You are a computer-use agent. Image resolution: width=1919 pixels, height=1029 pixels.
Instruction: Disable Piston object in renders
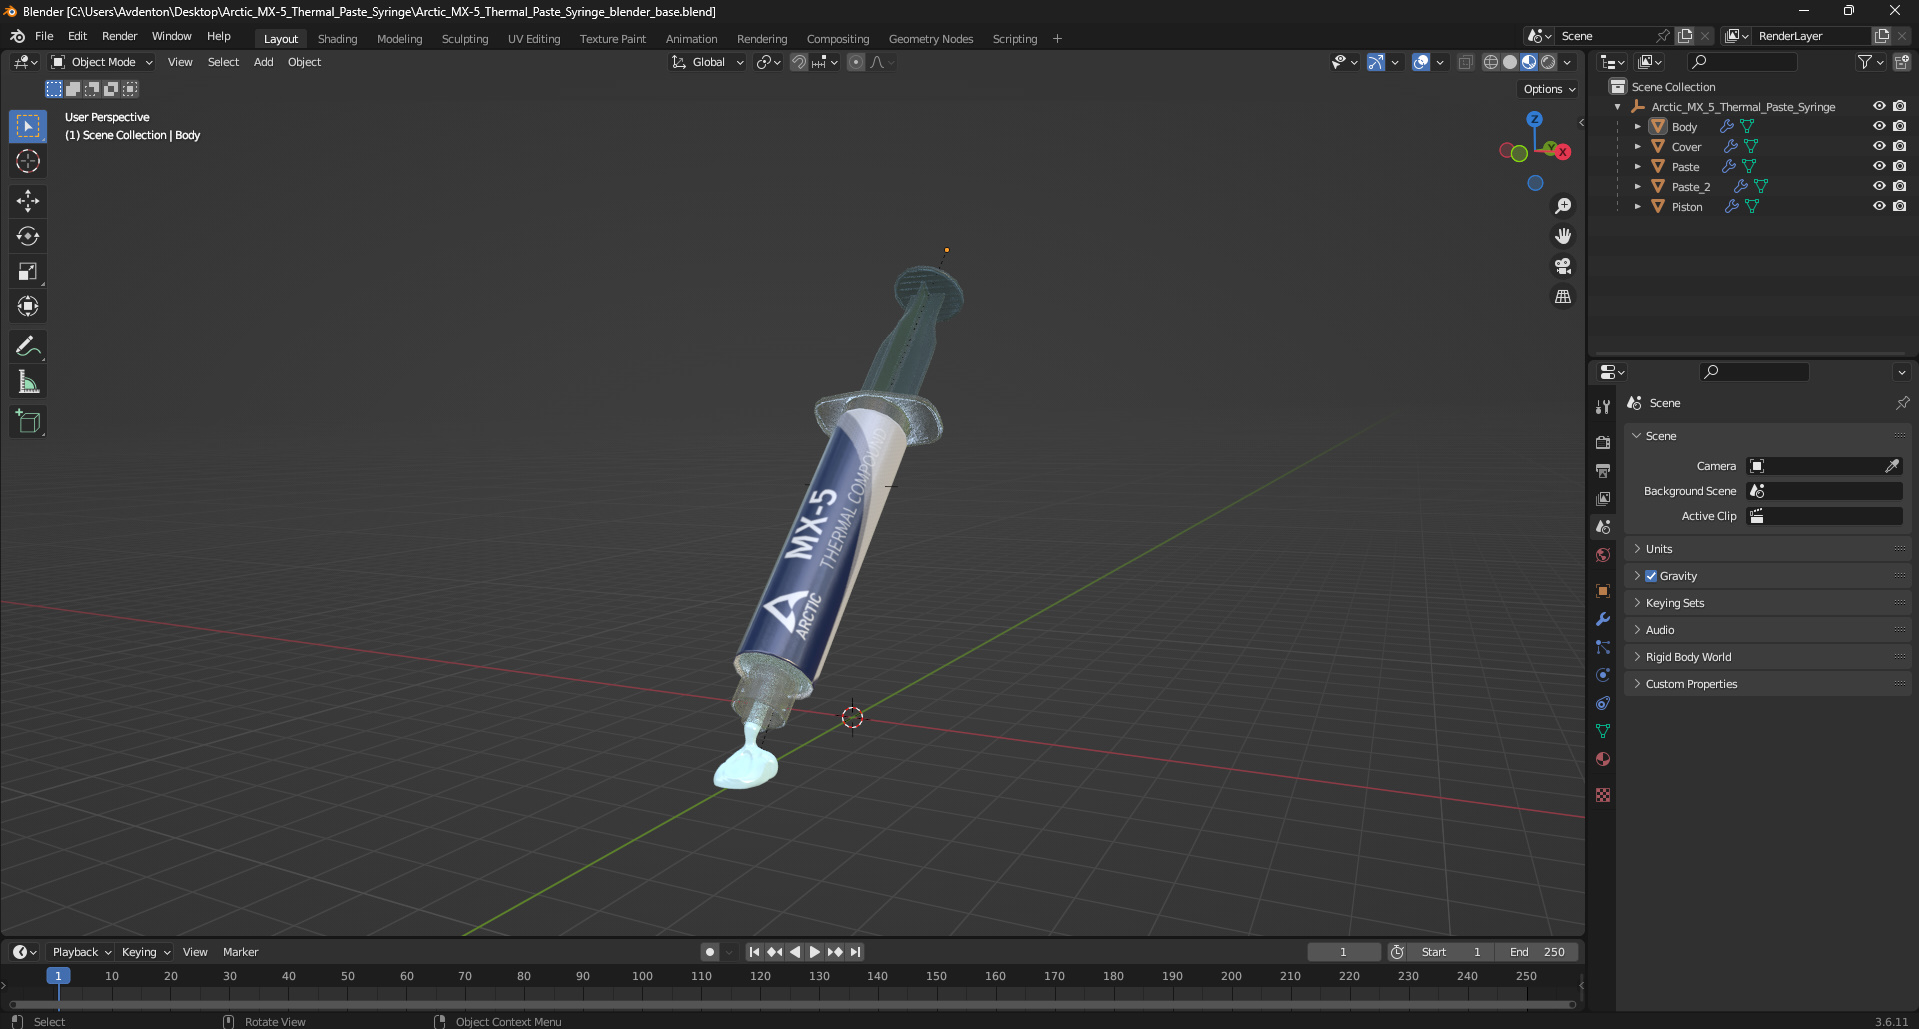(x=1899, y=206)
